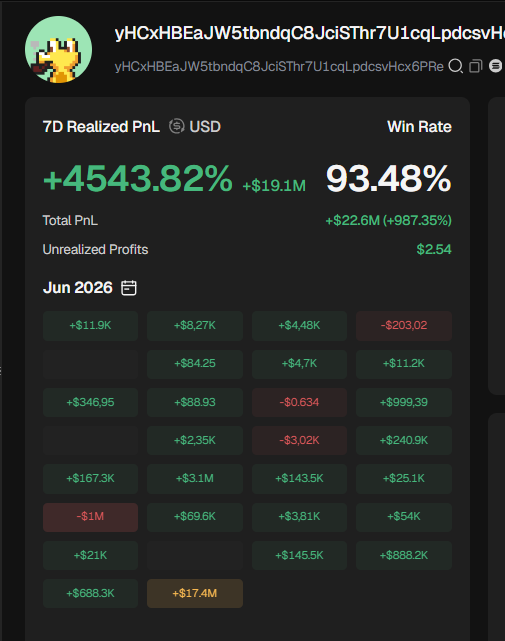Select the +$688.3K day cell
The width and height of the screenshot is (505, 641).
90,594
